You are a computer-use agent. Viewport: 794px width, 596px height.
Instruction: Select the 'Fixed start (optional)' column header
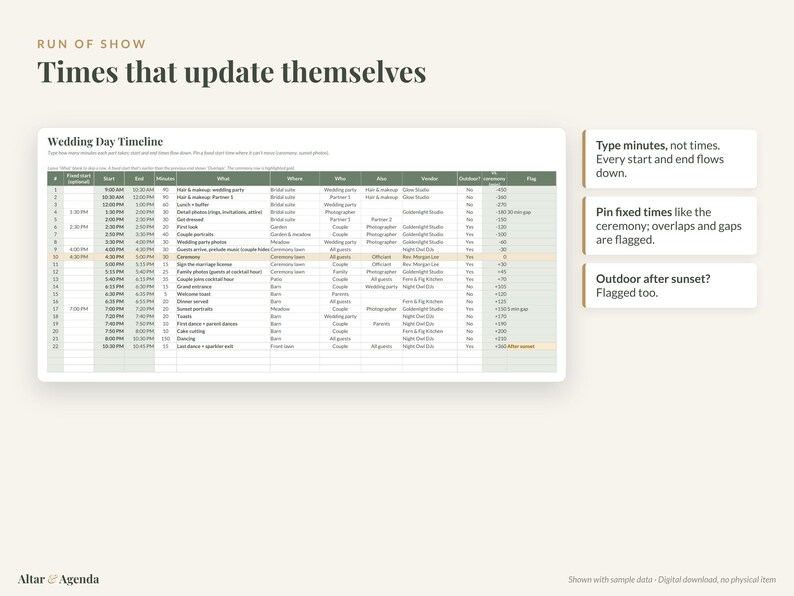pyautogui.click(x=78, y=178)
